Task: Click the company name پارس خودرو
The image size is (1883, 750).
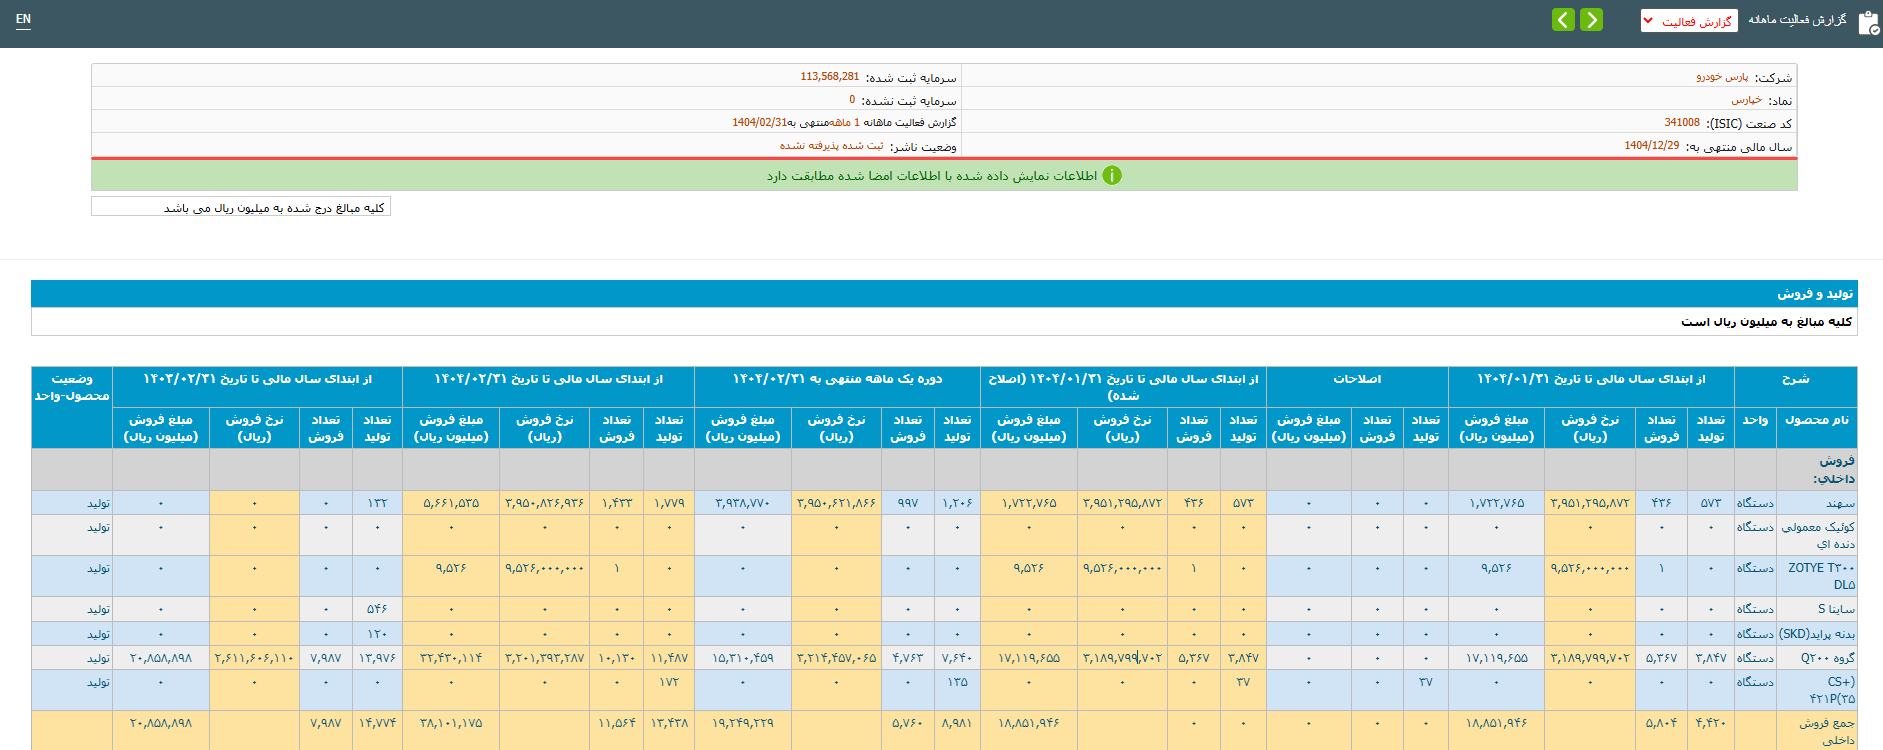Action: tap(1722, 77)
